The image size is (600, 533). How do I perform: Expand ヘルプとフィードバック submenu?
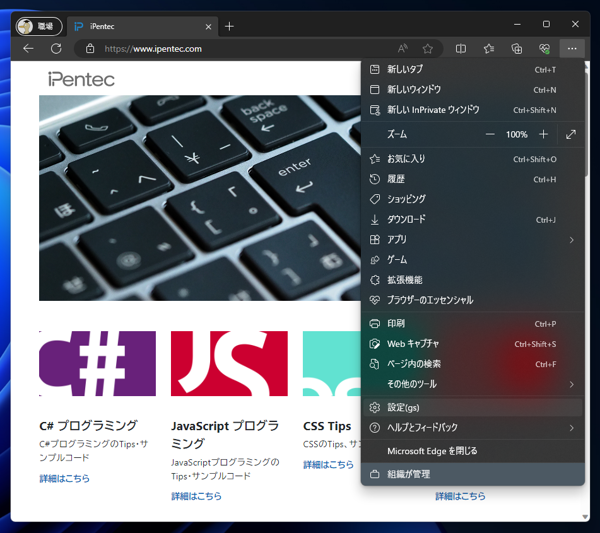coord(473,427)
